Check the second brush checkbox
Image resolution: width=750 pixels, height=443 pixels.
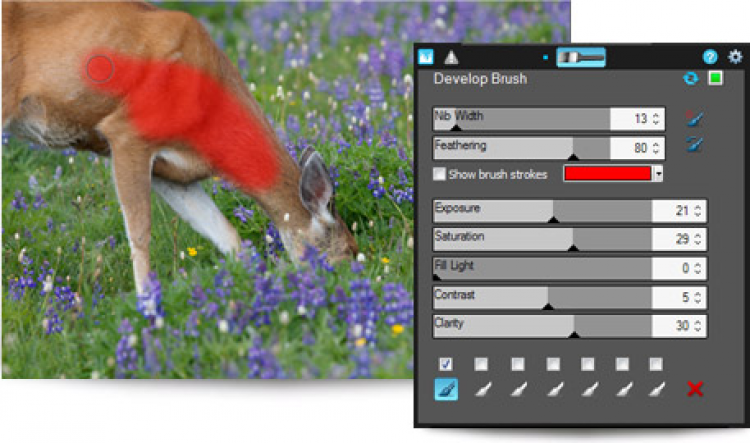481,364
